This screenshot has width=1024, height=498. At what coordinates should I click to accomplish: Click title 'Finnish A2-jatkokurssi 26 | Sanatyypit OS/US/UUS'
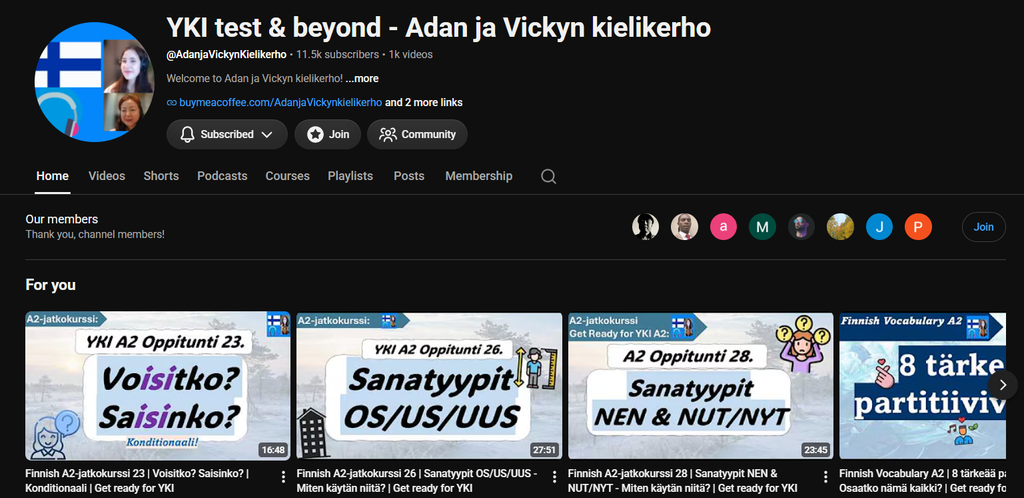point(417,480)
